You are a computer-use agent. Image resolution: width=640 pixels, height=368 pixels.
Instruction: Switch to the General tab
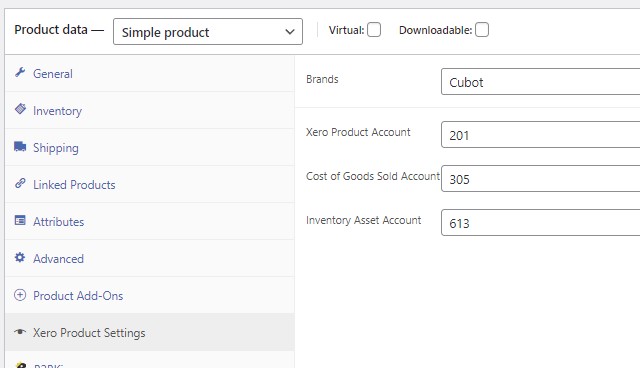pyautogui.click(x=150, y=73)
